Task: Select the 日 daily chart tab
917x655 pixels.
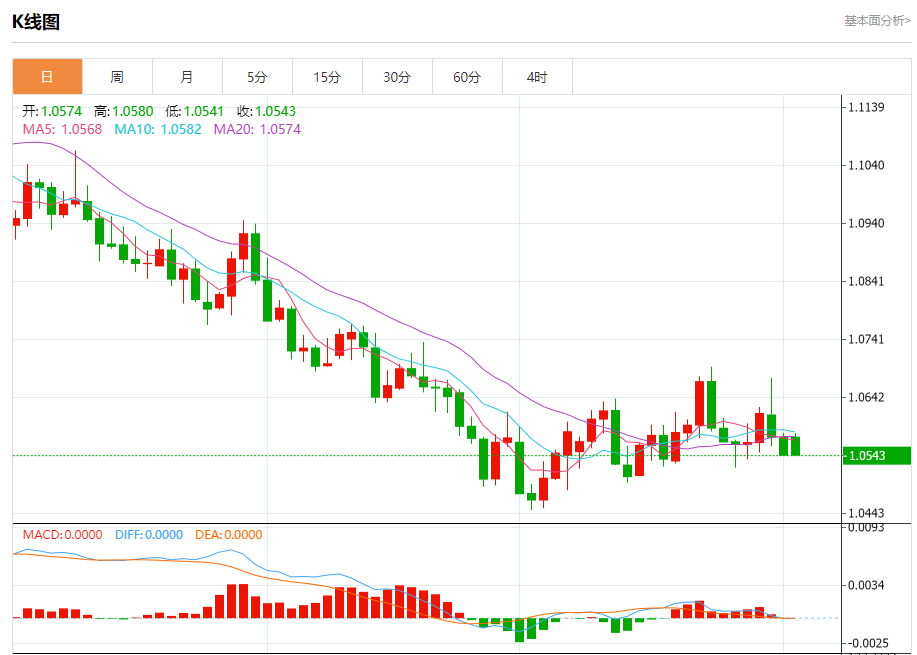Action: (x=47, y=77)
